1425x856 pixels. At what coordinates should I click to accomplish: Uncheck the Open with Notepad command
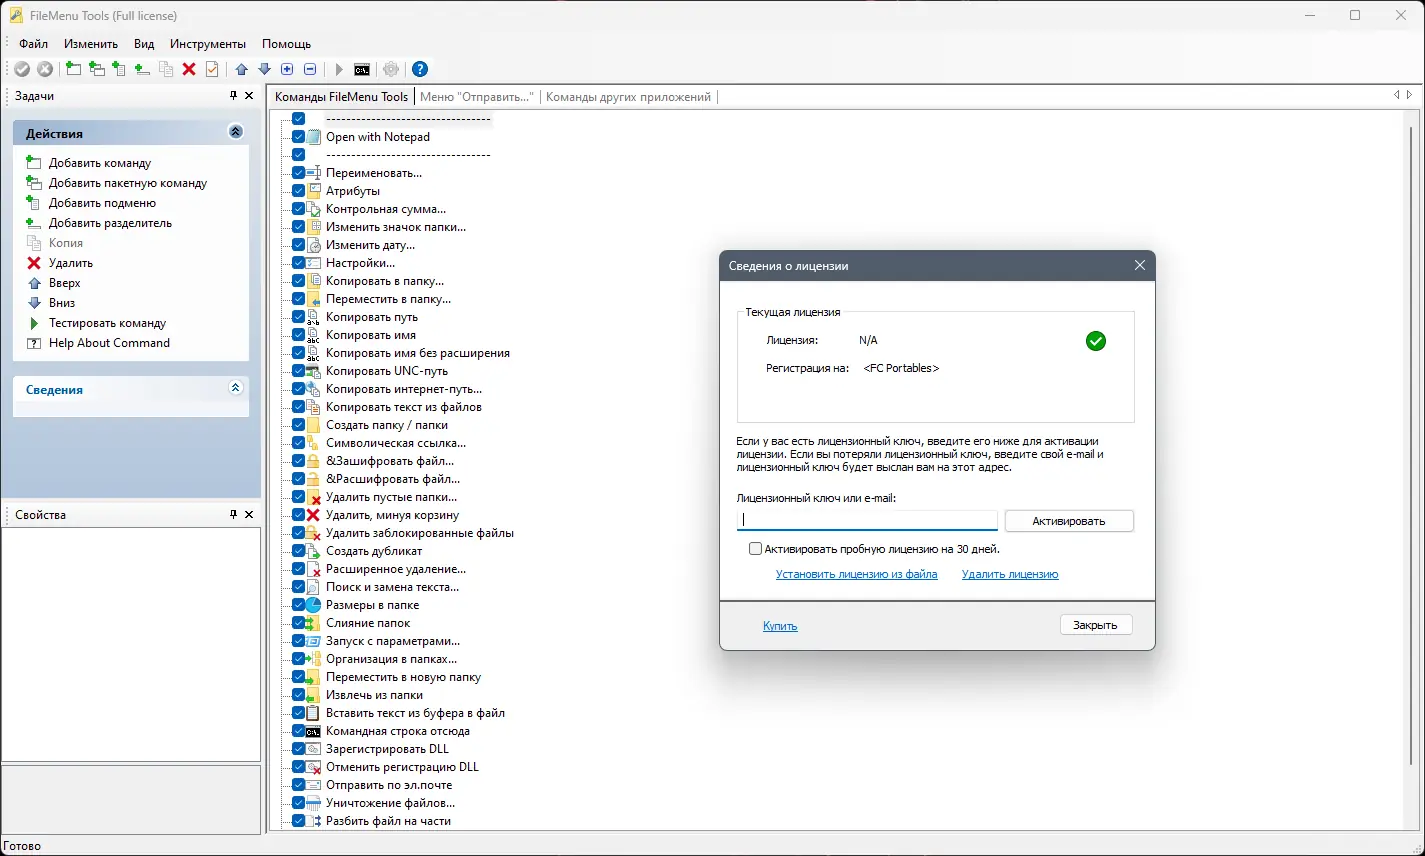(x=298, y=137)
